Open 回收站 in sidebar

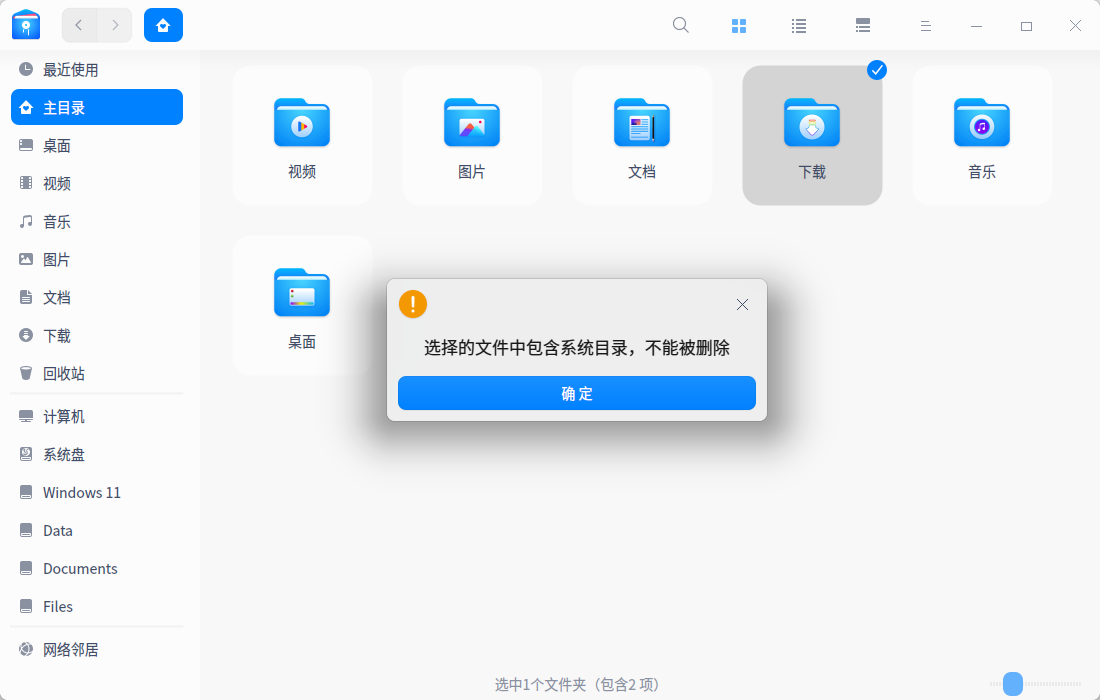[97, 373]
